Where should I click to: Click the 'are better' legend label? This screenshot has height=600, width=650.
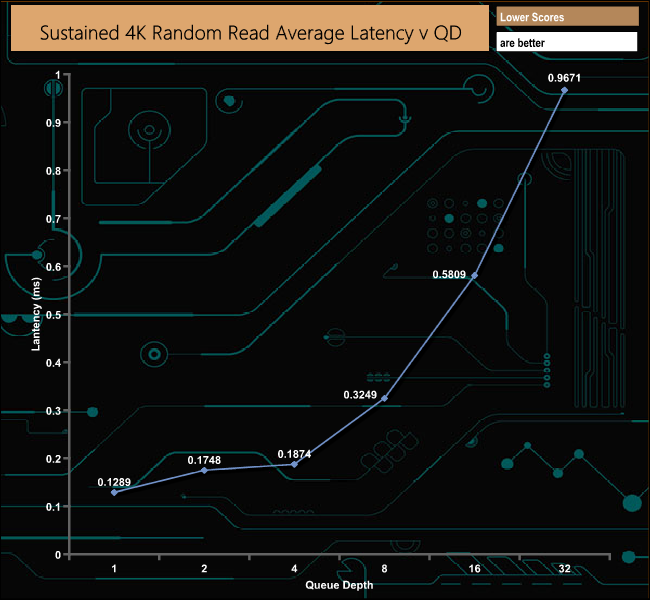[x=522, y=43]
